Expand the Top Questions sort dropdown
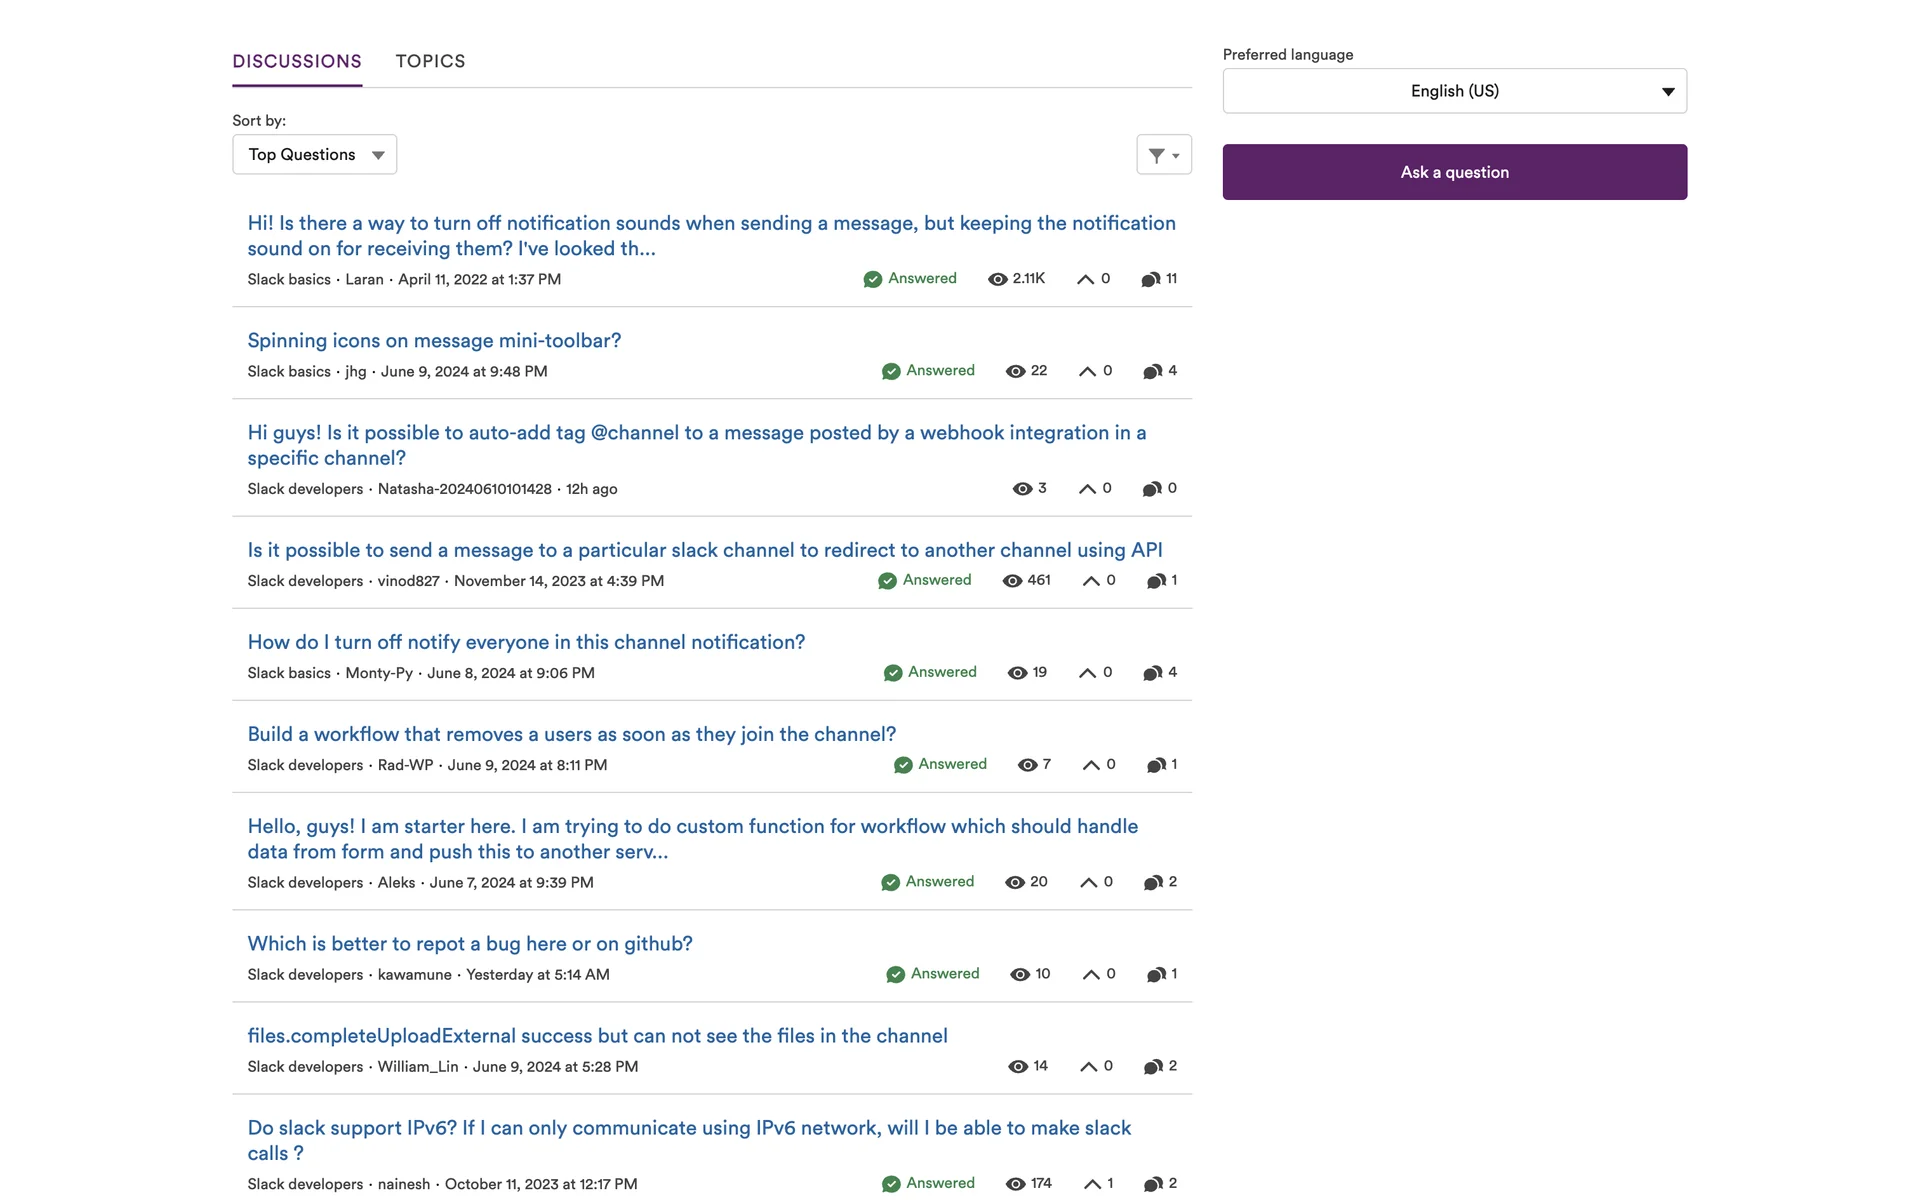The height and width of the screenshot is (1200, 1920). point(314,155)
